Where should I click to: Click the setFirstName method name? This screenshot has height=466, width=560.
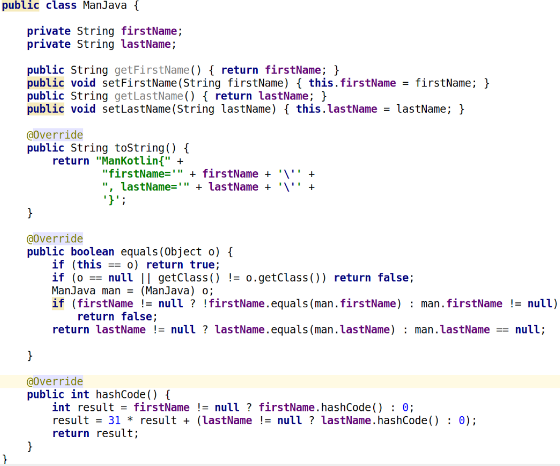point(140,83)
